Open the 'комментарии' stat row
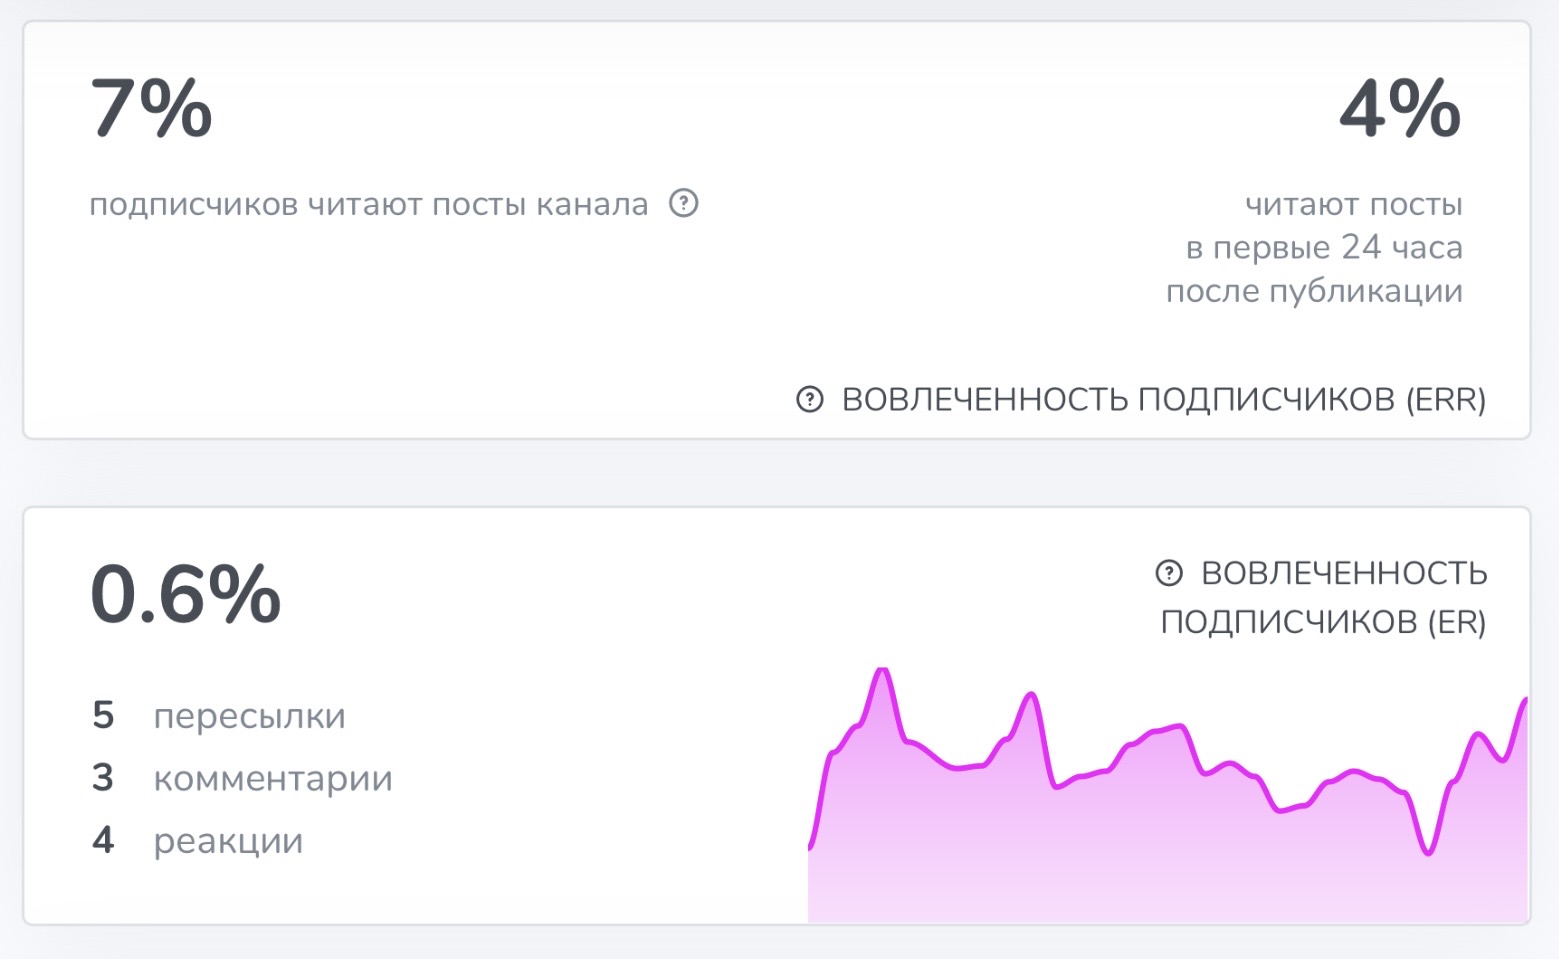The image size is (1559, 959). tap(273, 778)
